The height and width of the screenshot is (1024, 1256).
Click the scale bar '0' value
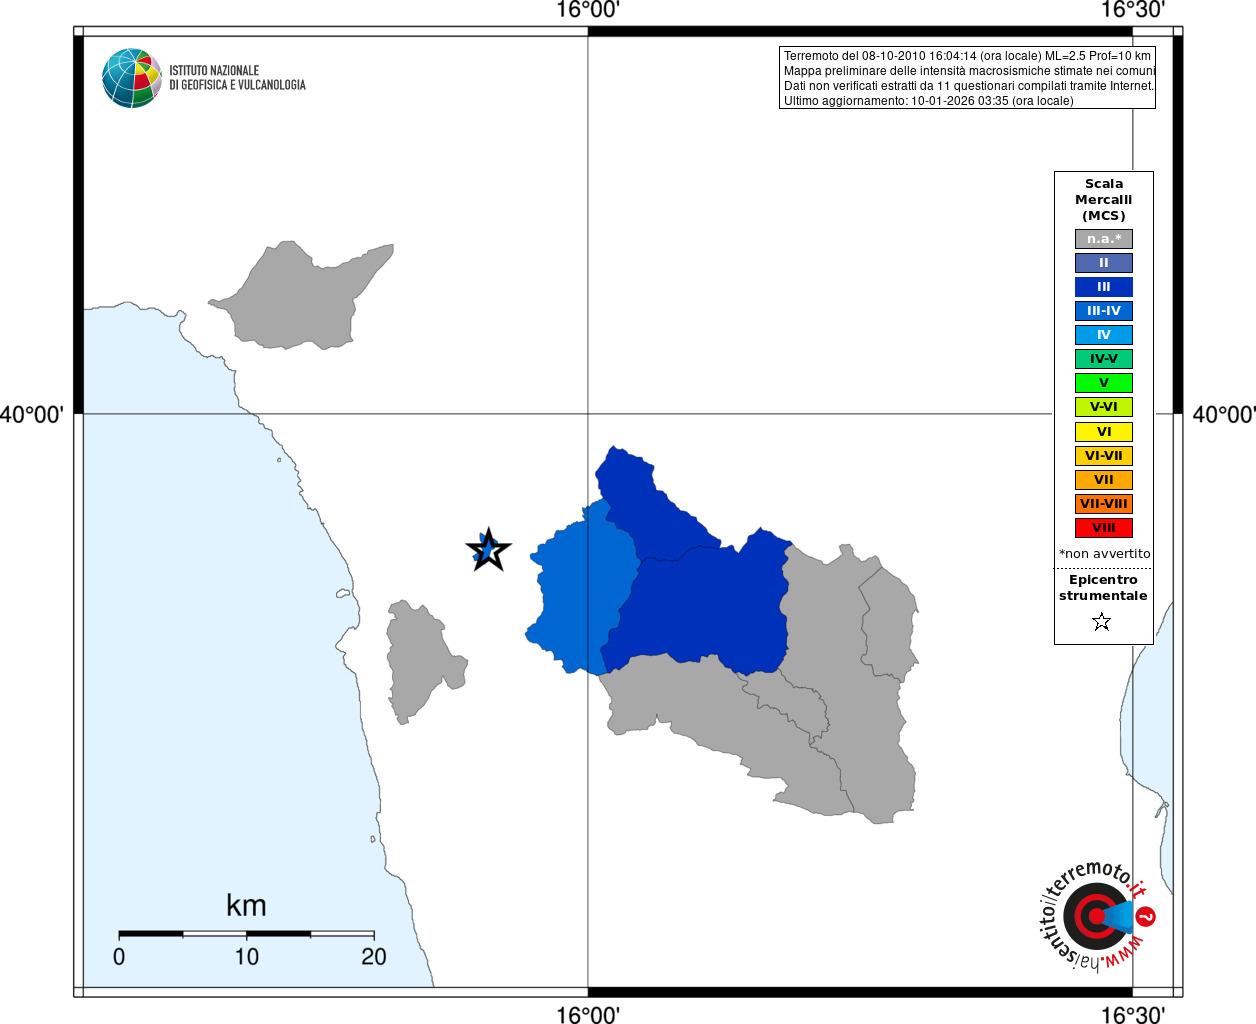pos(119,957)
